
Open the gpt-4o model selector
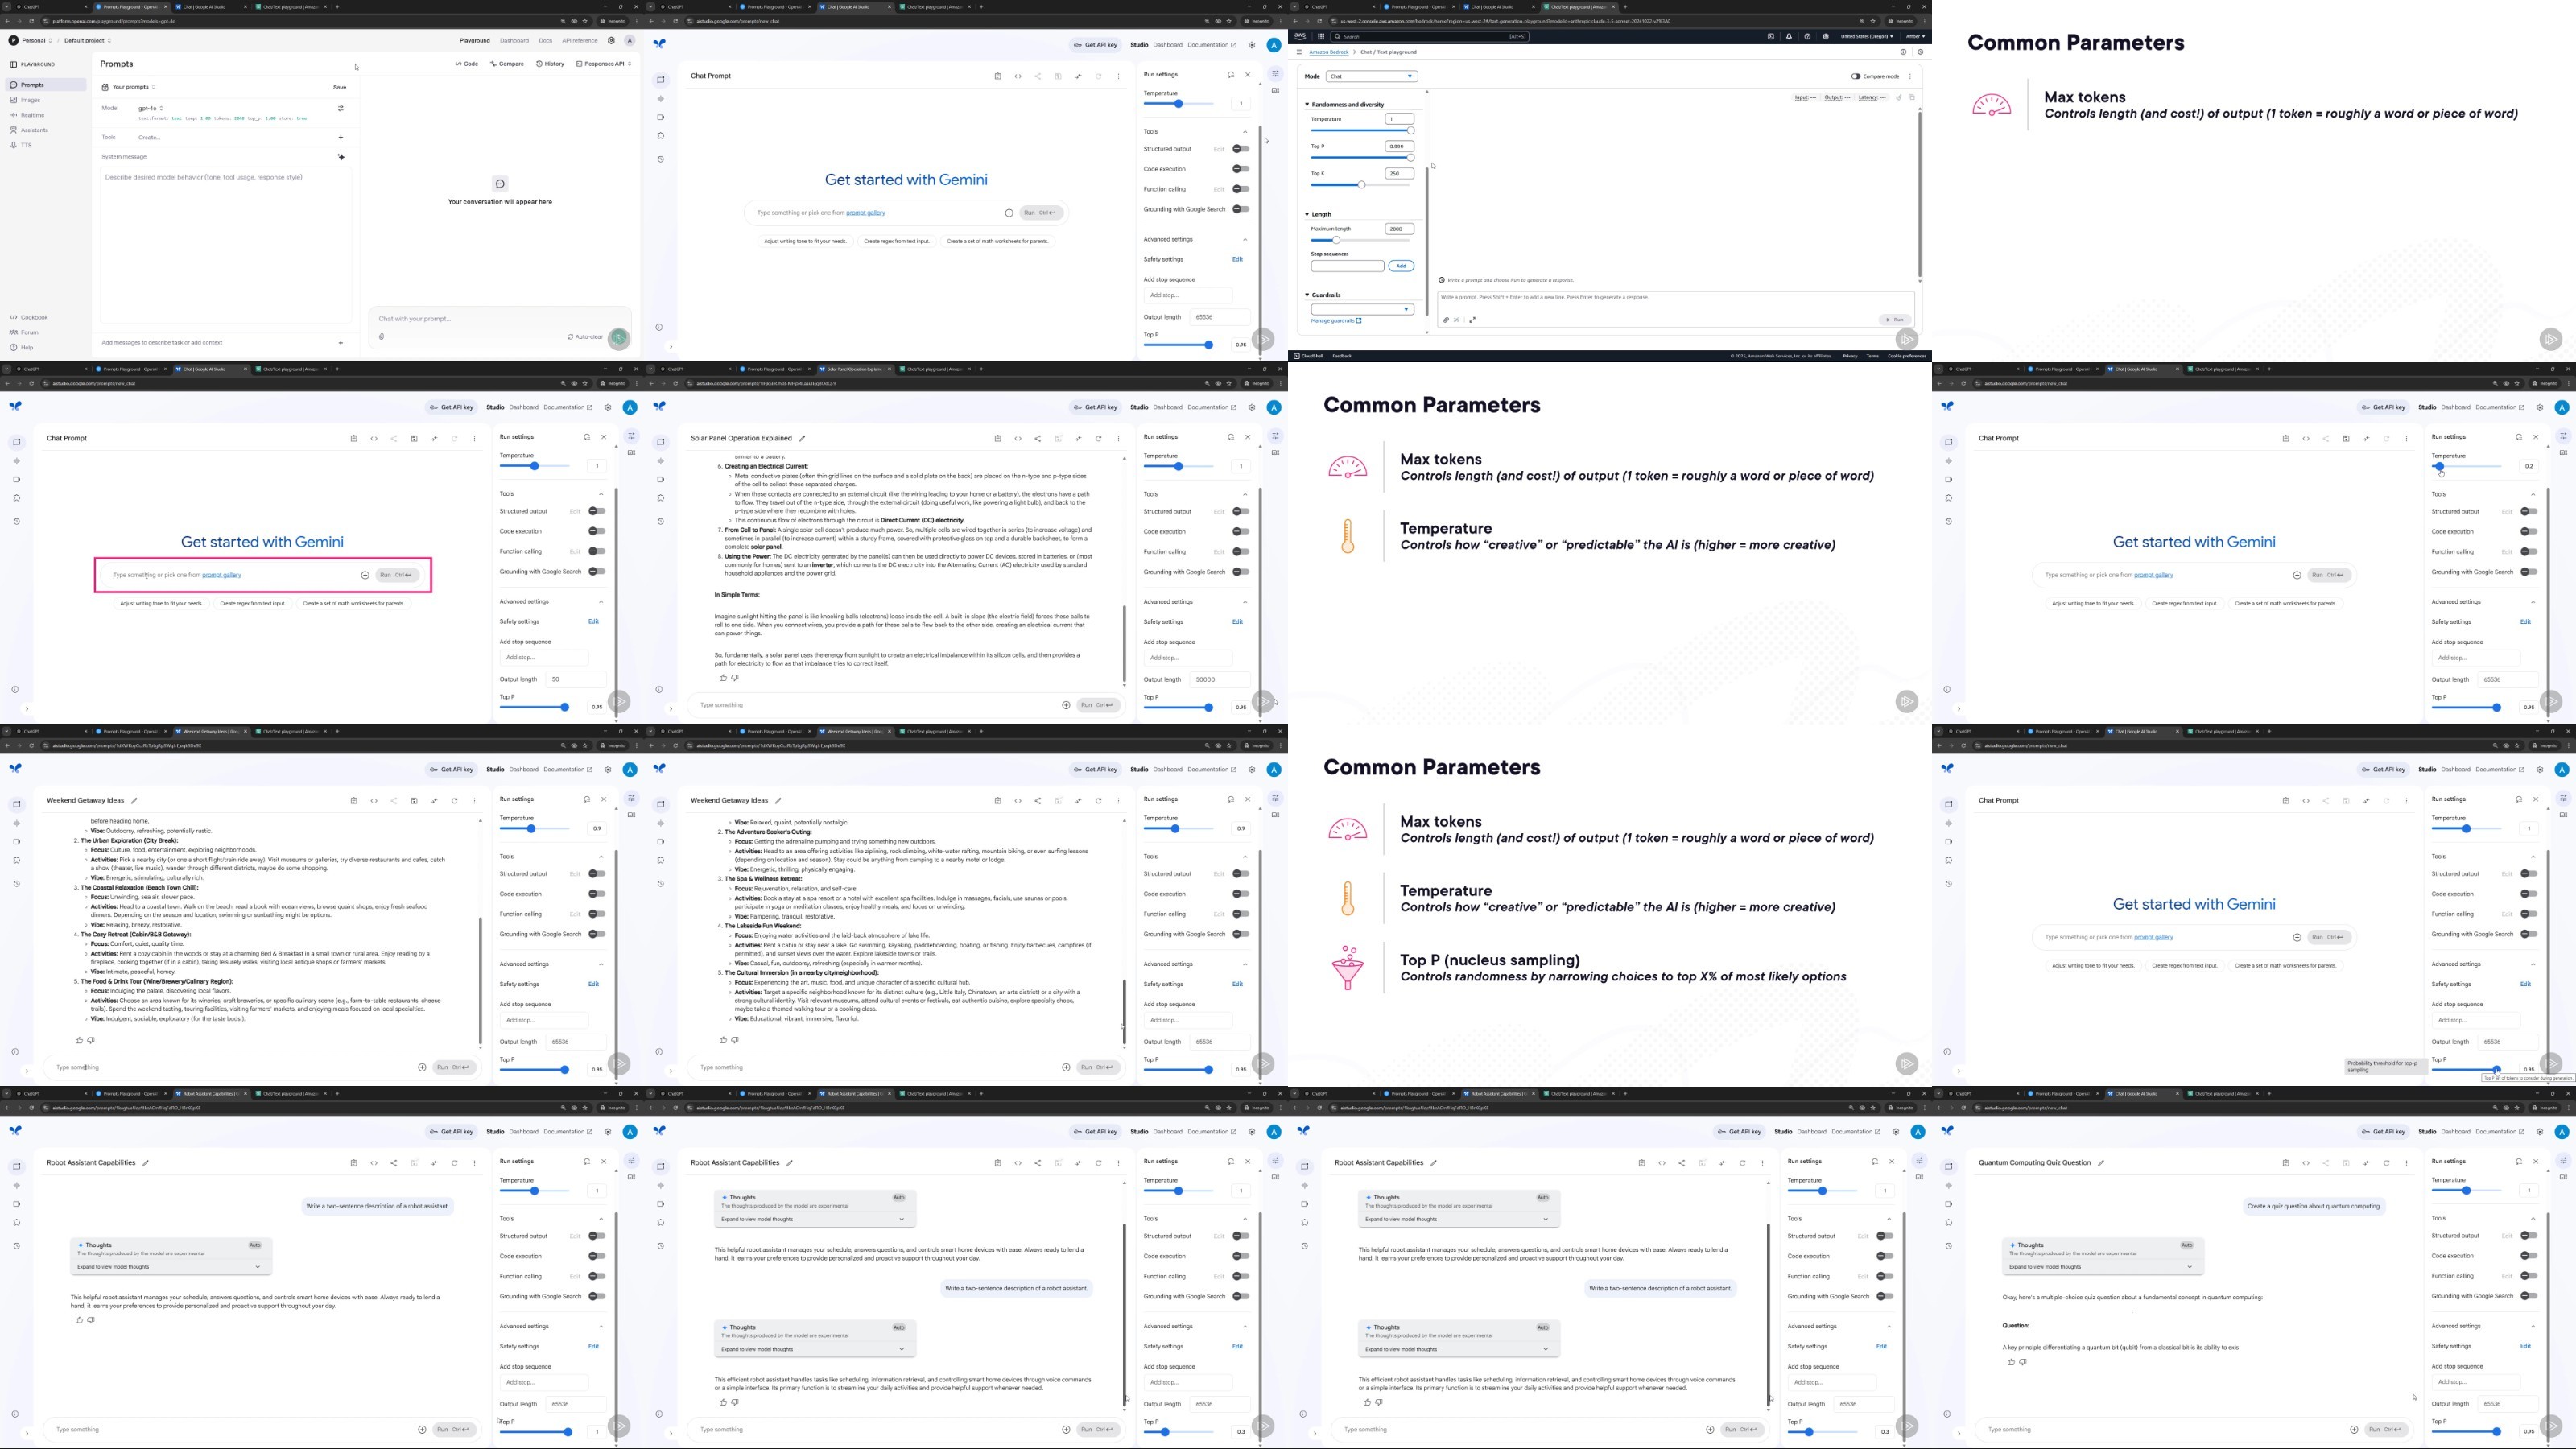(150, 108)
